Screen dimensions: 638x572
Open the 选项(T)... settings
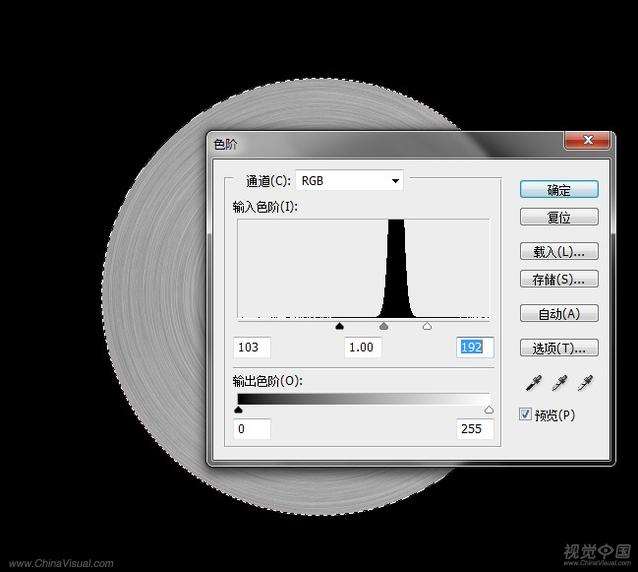click(x=559, y=348)
